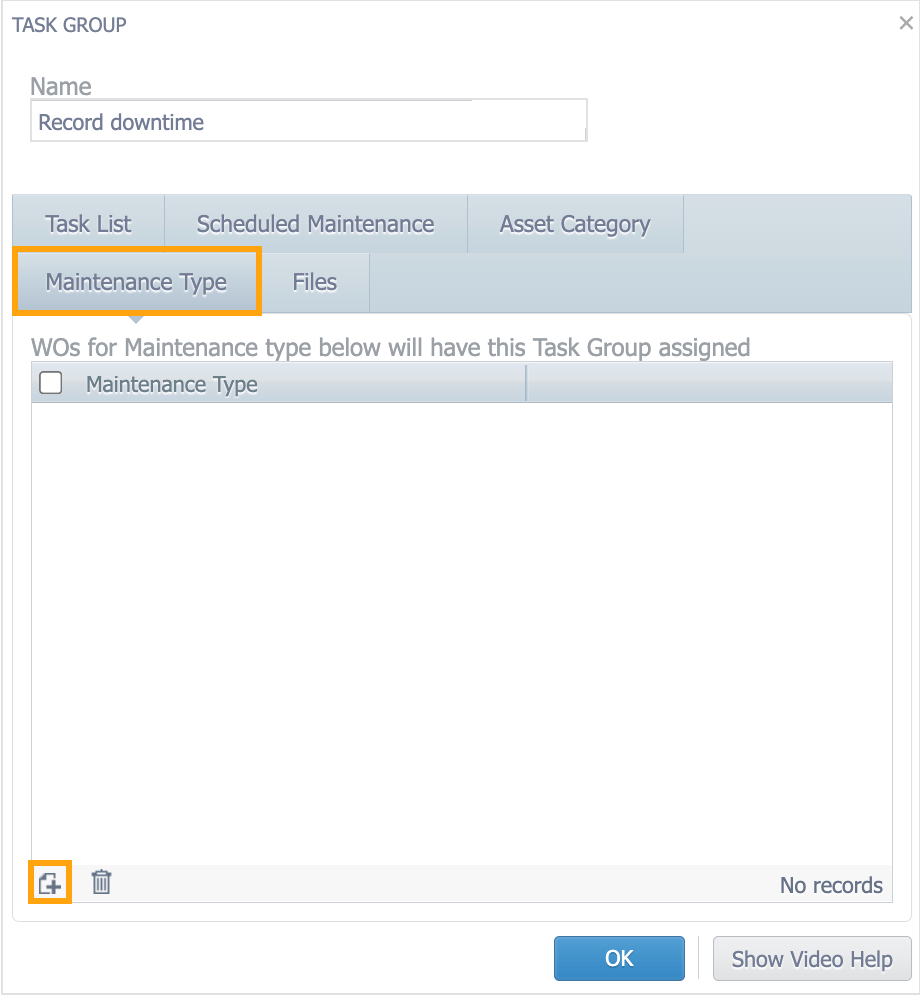Go to the Files tab
The height and width of the screenshot is (996, 920).
pyautogui.click(x=314, y=282)
